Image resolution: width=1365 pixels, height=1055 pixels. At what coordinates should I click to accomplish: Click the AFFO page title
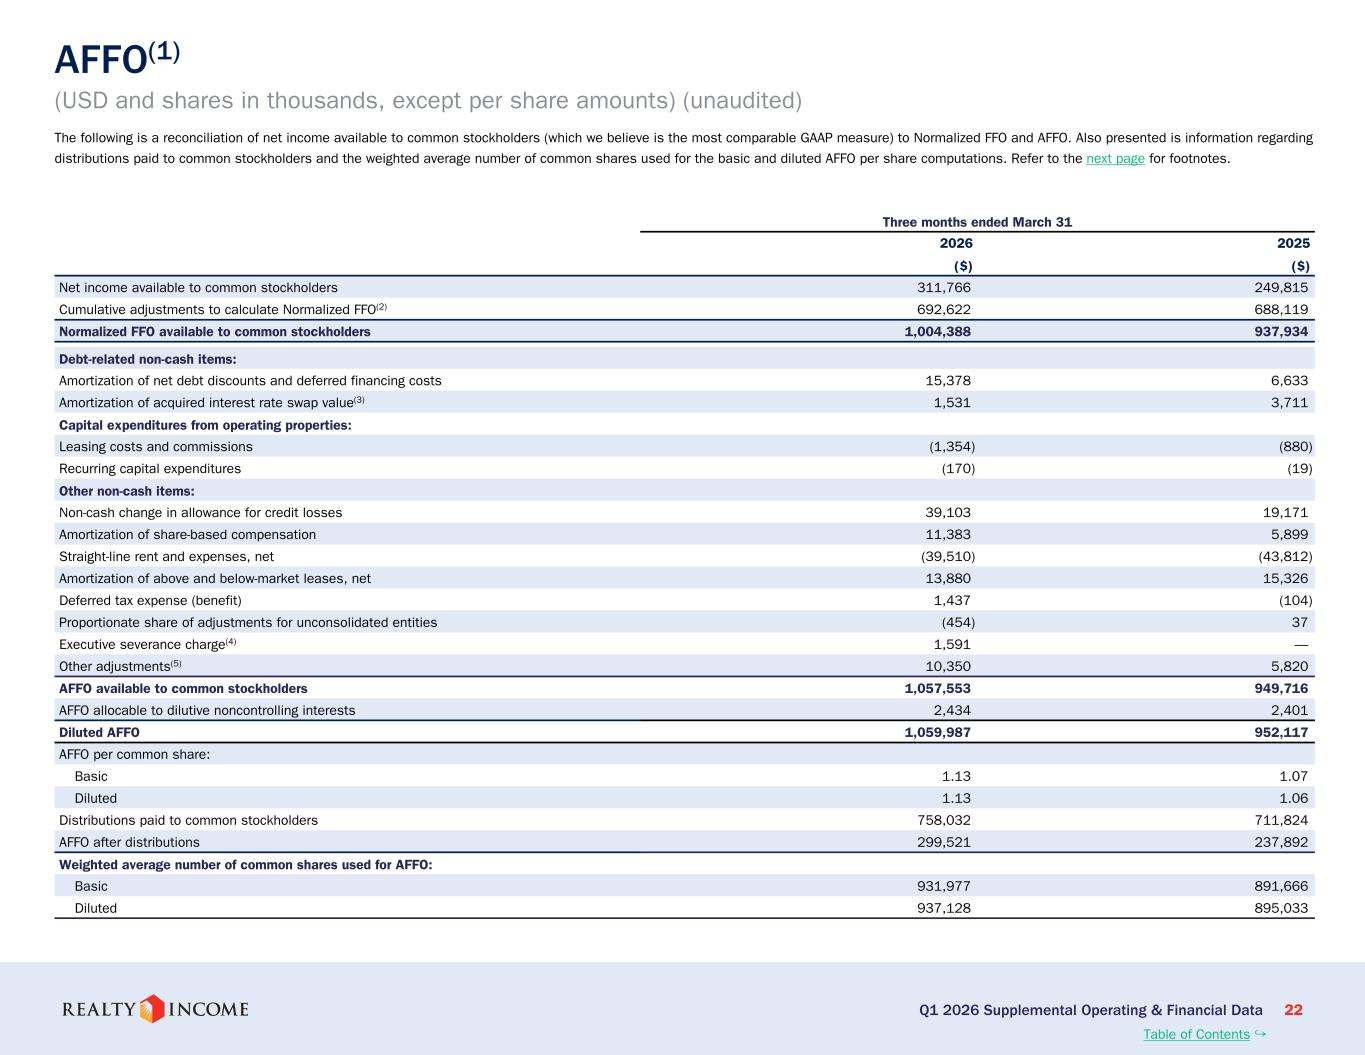pos(117,58)
